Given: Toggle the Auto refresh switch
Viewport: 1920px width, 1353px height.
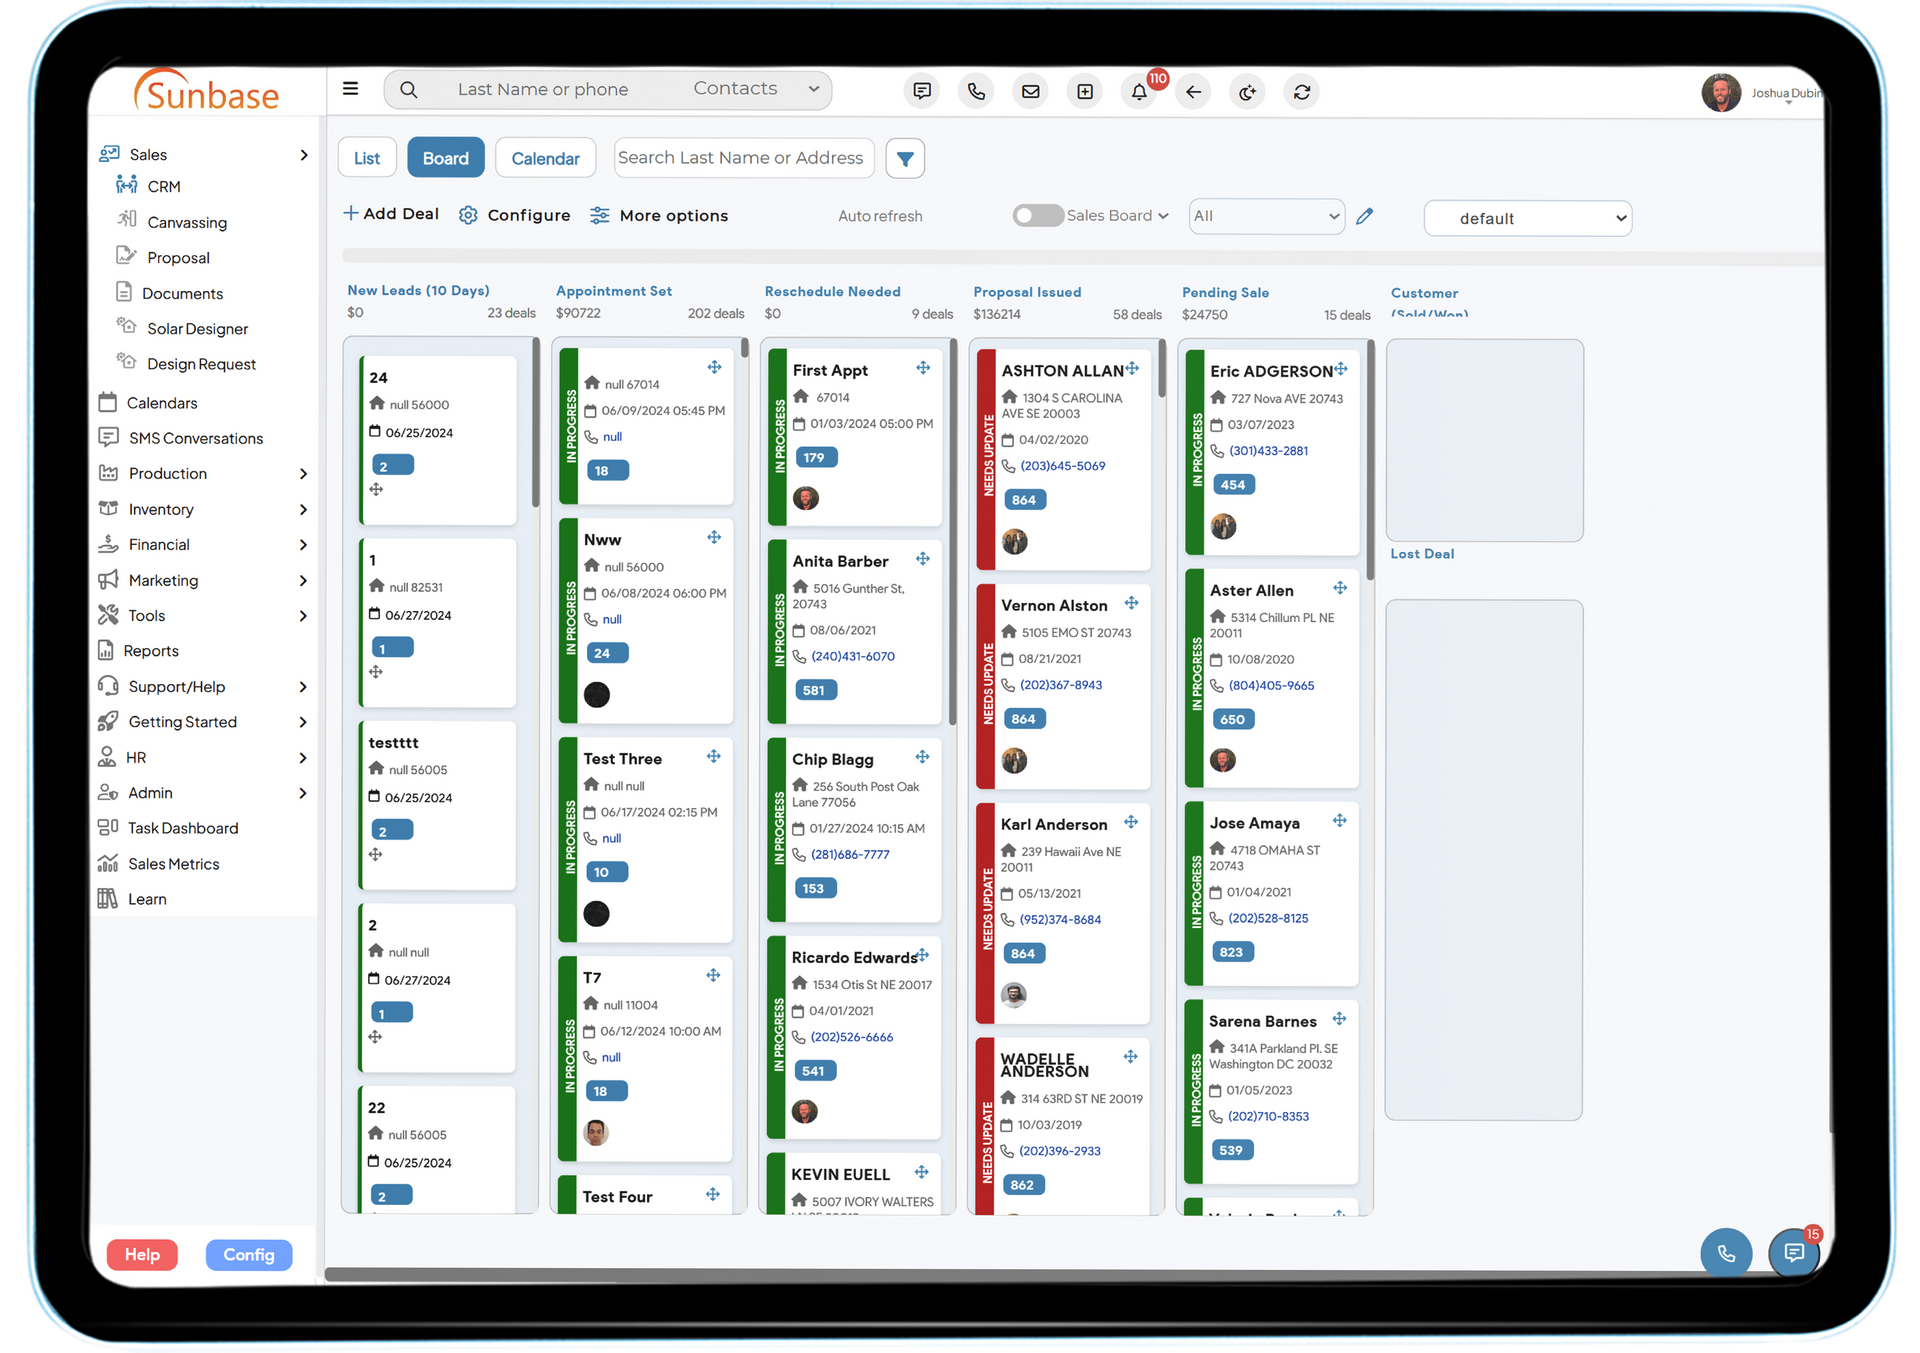Looking at the screenshot, I should (x=1035, y=215).
